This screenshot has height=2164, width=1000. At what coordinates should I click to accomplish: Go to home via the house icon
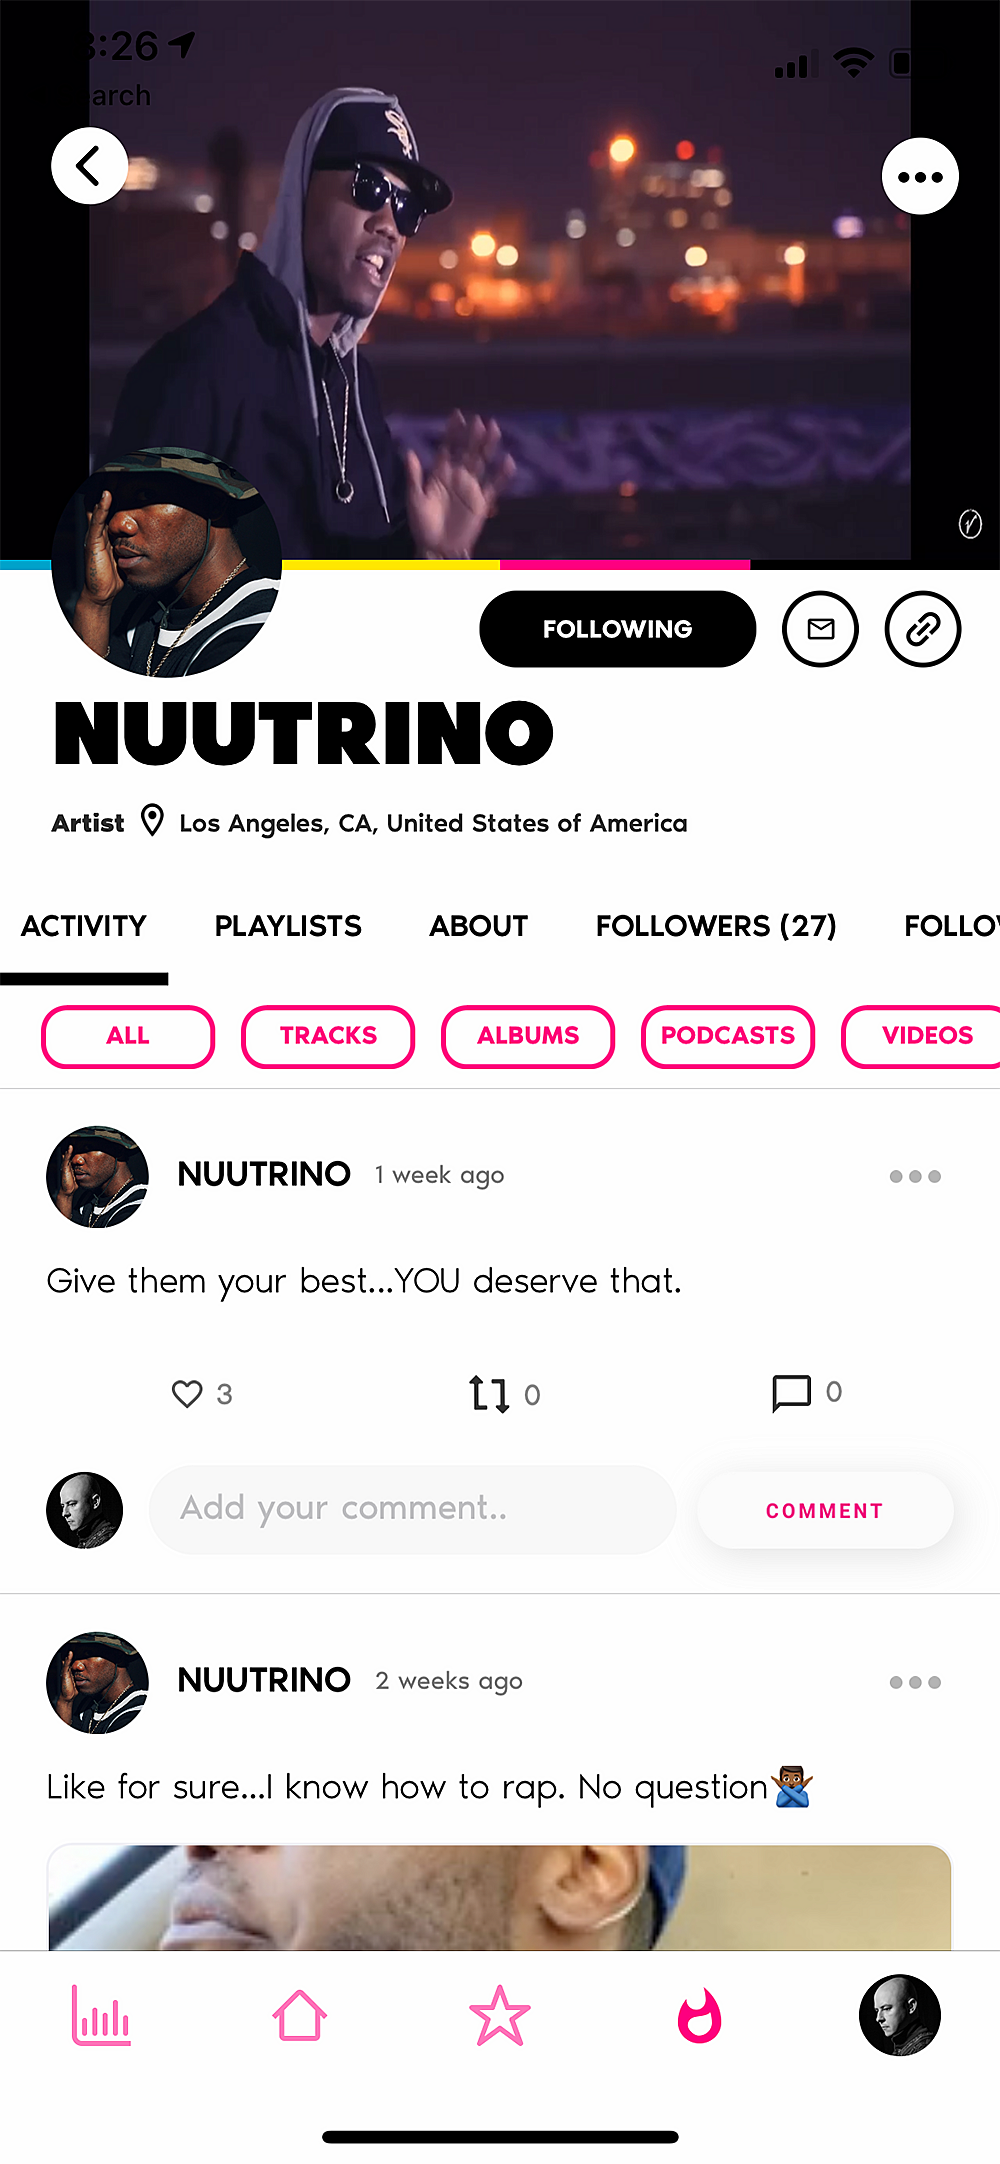click(300, 2015)
